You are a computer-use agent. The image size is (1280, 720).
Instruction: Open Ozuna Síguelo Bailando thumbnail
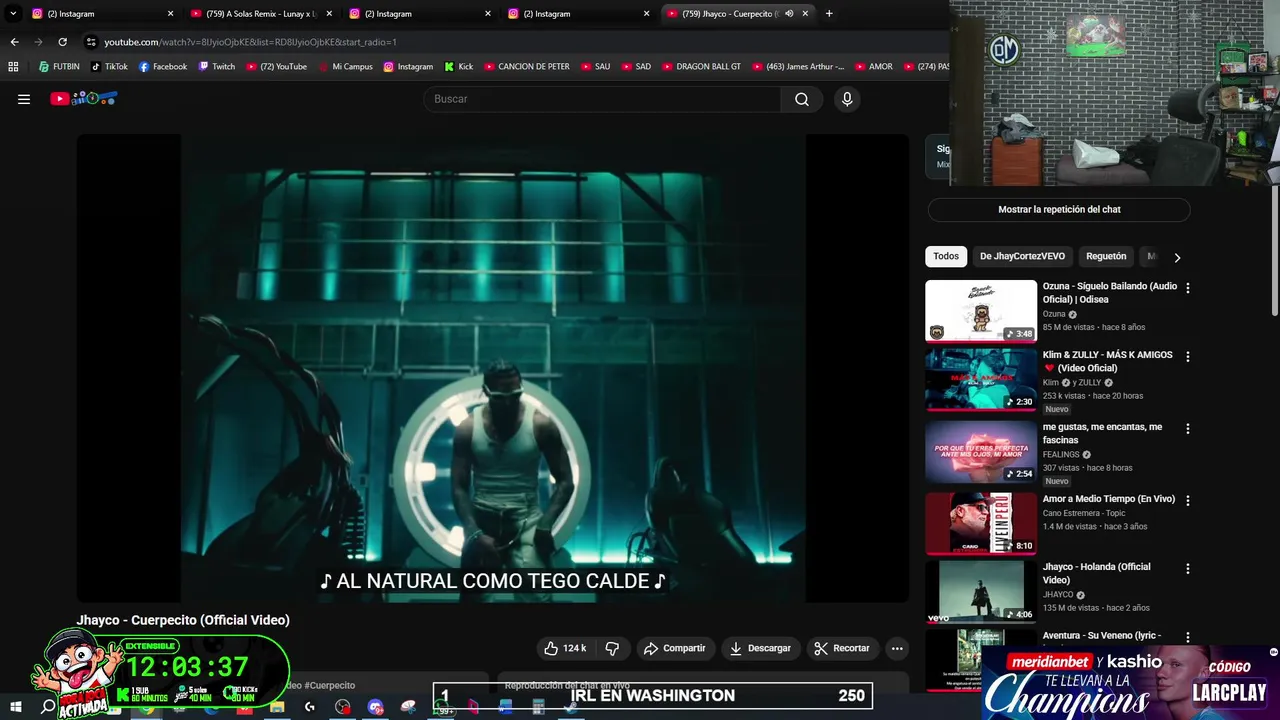pyautogui.click(x=981, y=311)
